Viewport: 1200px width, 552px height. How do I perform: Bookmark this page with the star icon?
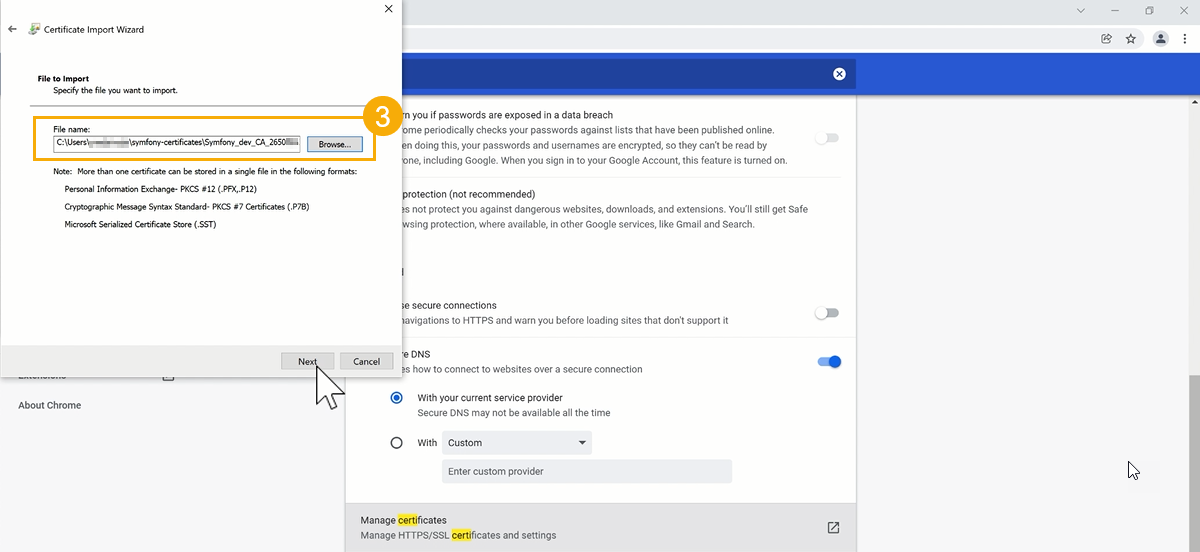pyautogui.click(x=1130, y=39)
